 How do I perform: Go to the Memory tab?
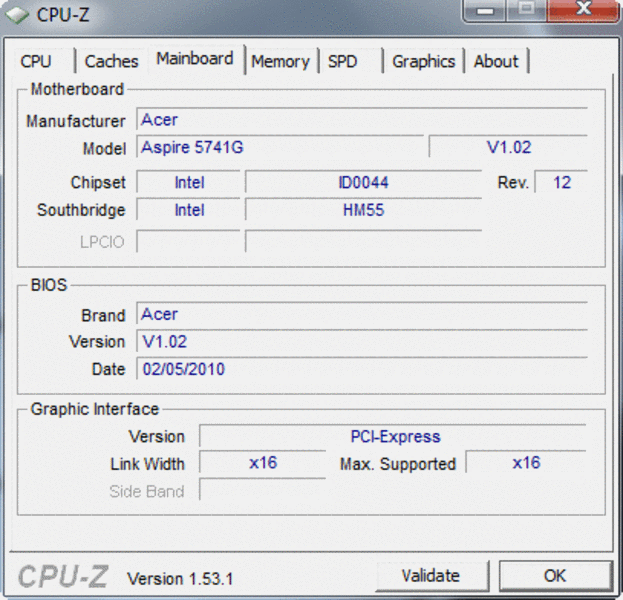pyautogui.click(x=281, y=62)
